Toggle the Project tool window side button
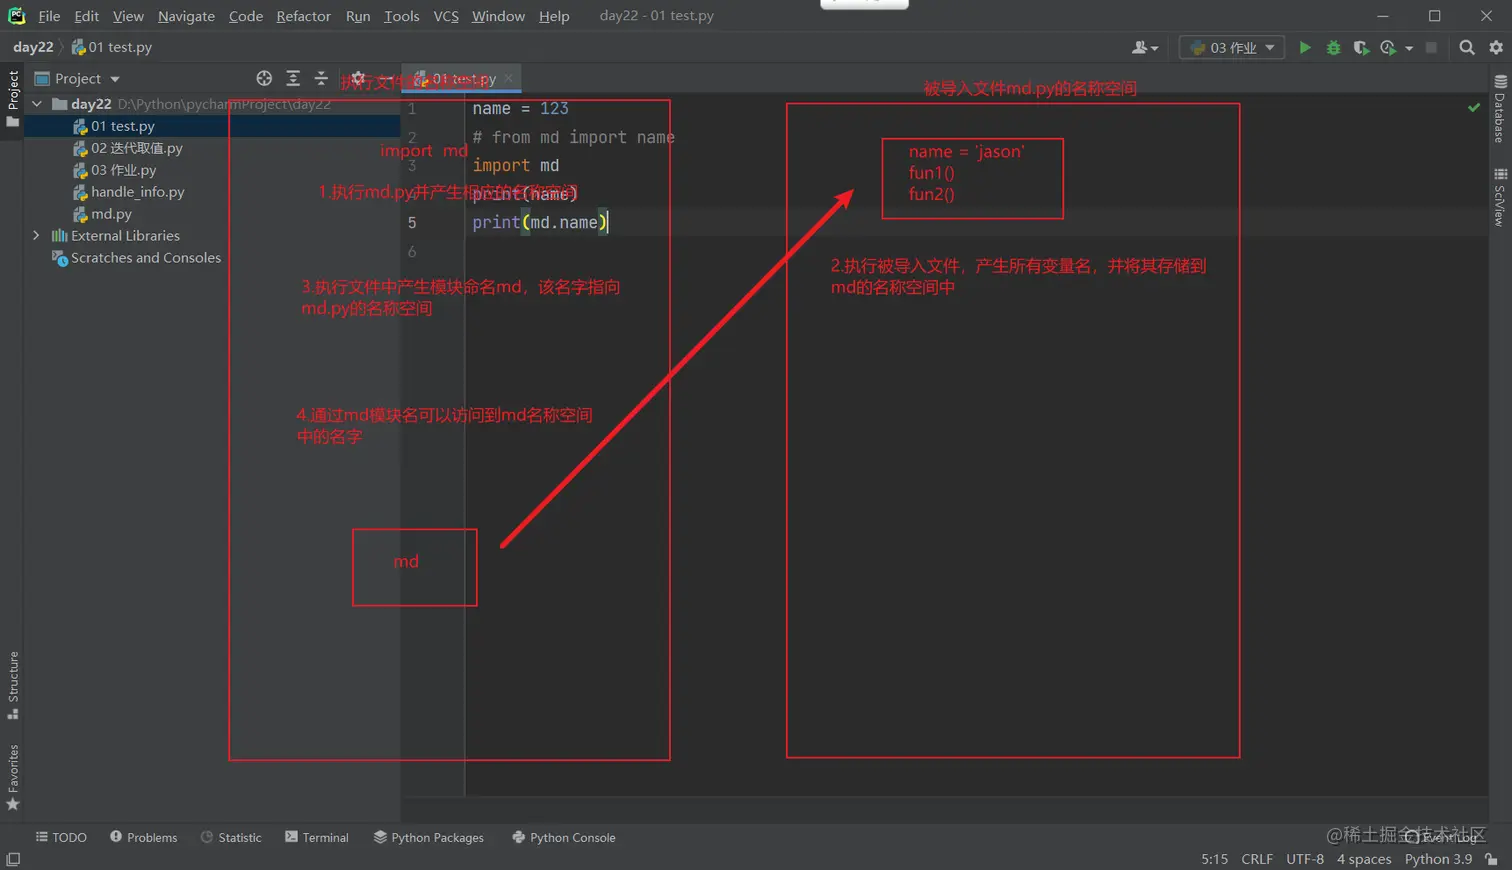Image resolution: width=1512 pixels, height=870 pixels. pyautogui.click(x=13, y=97)
